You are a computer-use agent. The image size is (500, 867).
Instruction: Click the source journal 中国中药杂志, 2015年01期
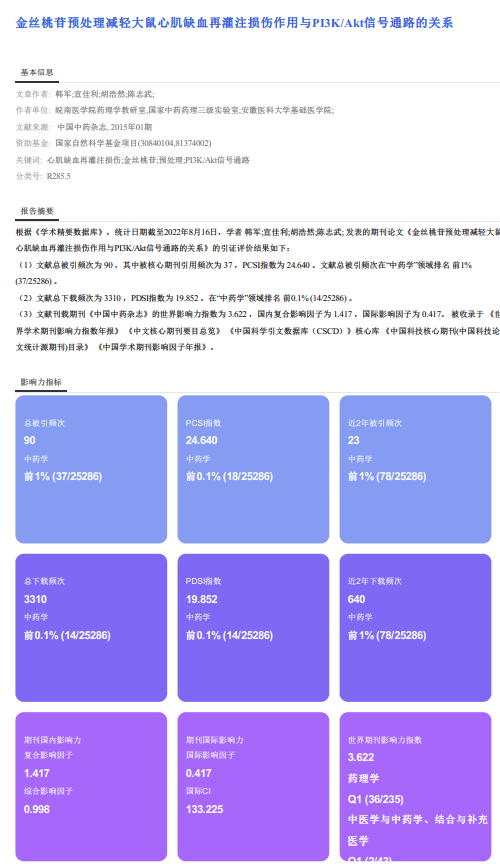point(105,127)
